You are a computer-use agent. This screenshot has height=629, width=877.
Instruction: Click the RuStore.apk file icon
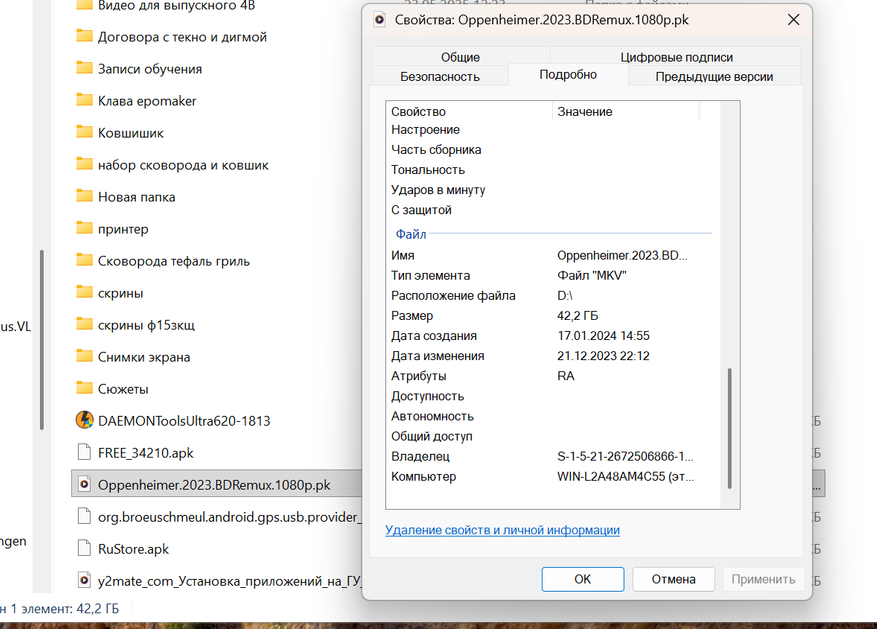(x=84, y=548)
